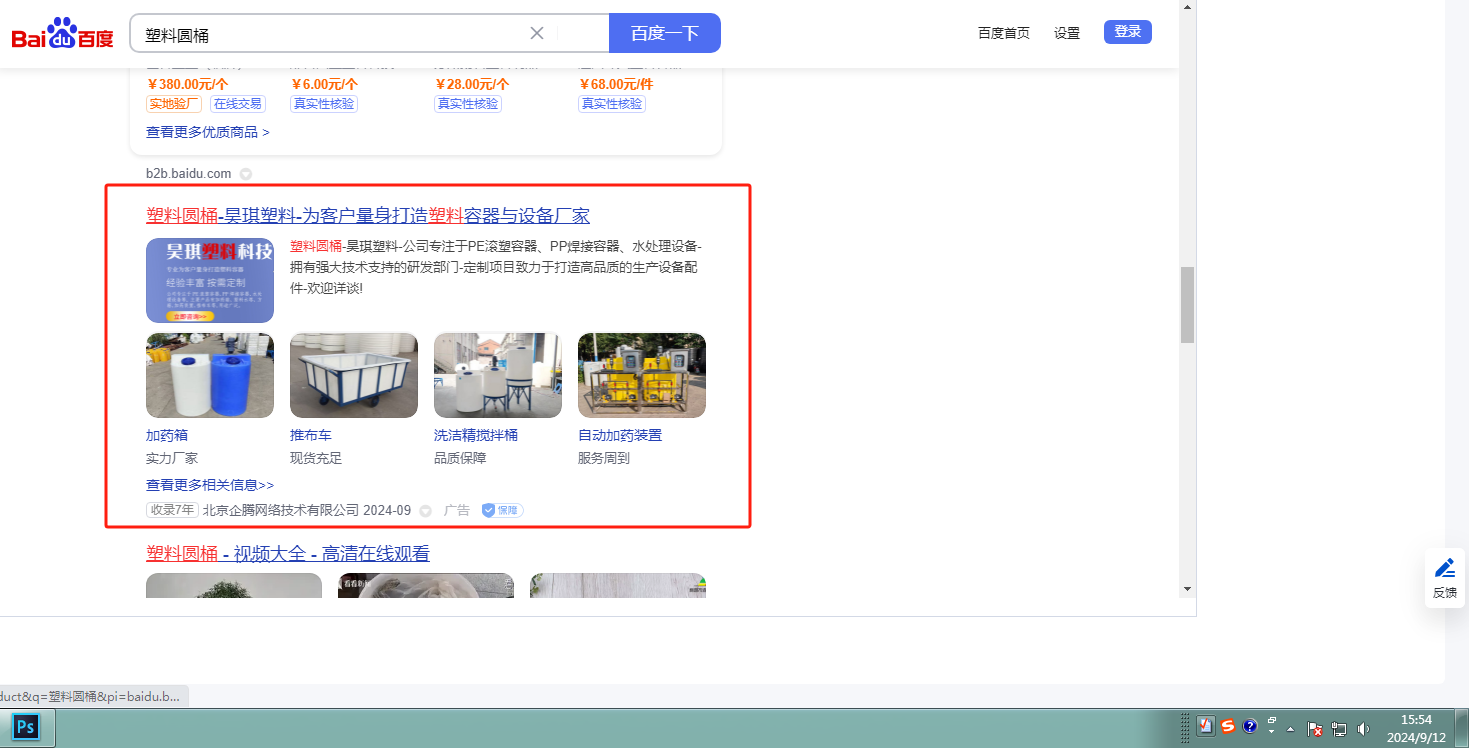The image size is (1469, 748).
Task: Submit search with 百度一下 button
Action: tap(665, 33)
